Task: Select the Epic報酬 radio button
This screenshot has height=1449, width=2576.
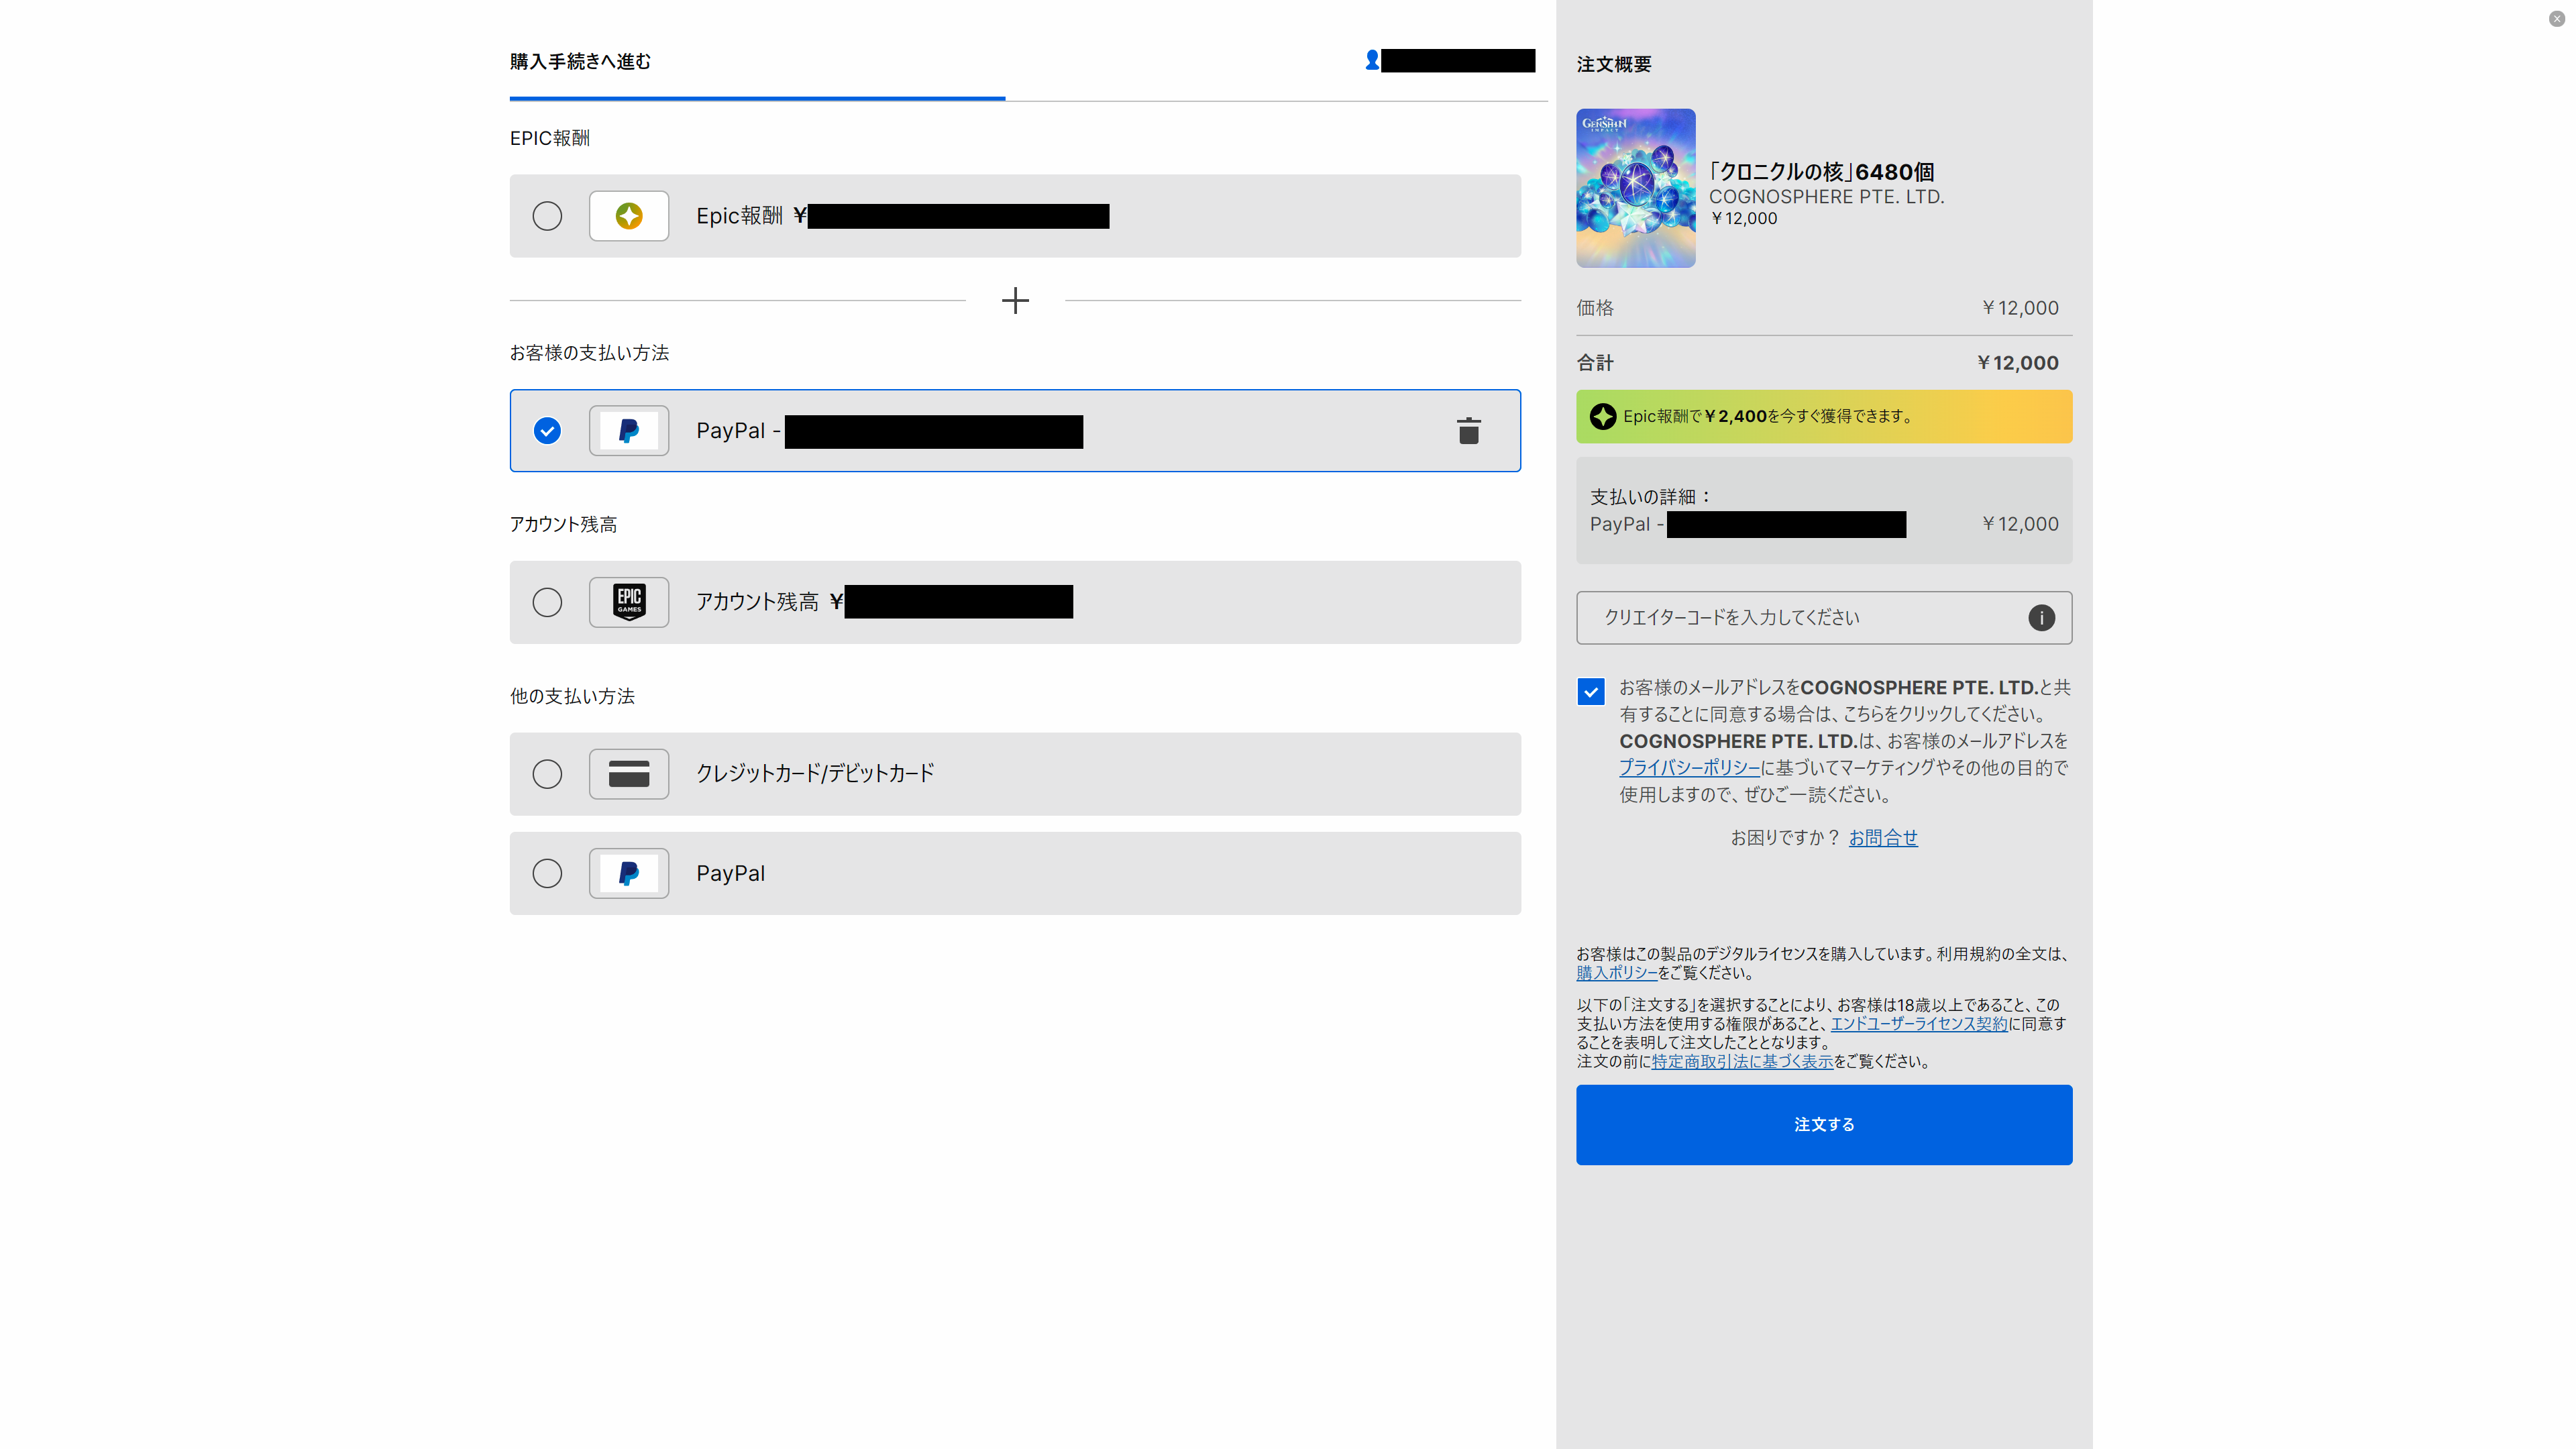Action: point(547,216)
